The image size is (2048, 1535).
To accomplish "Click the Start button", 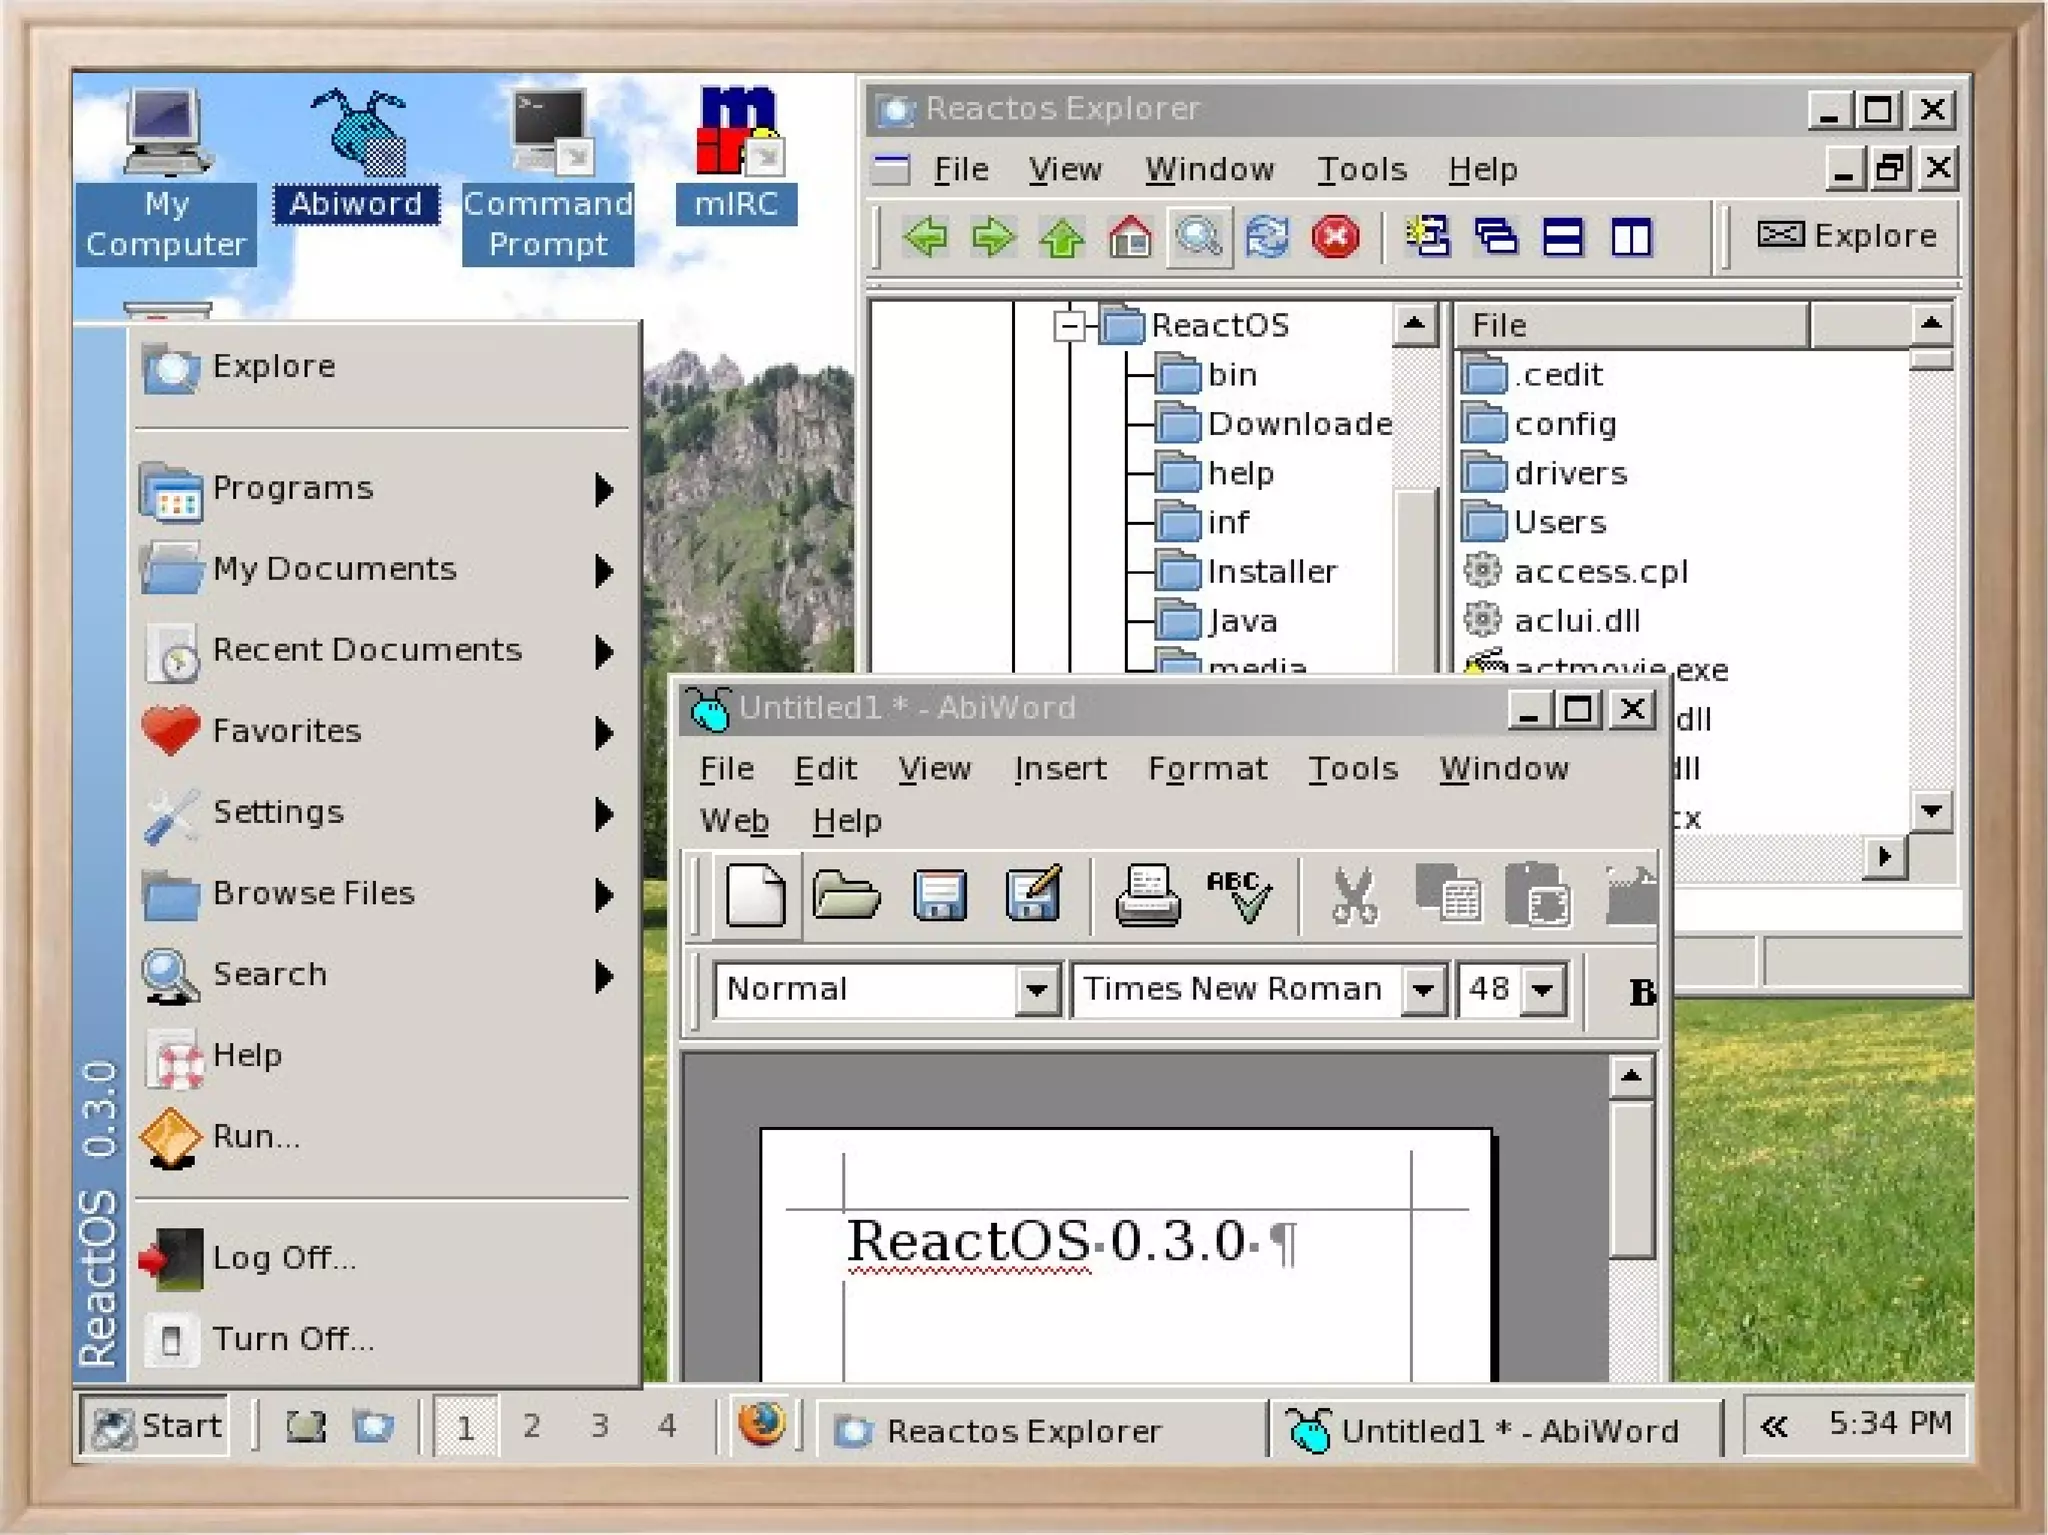I will pos(155,1426).
